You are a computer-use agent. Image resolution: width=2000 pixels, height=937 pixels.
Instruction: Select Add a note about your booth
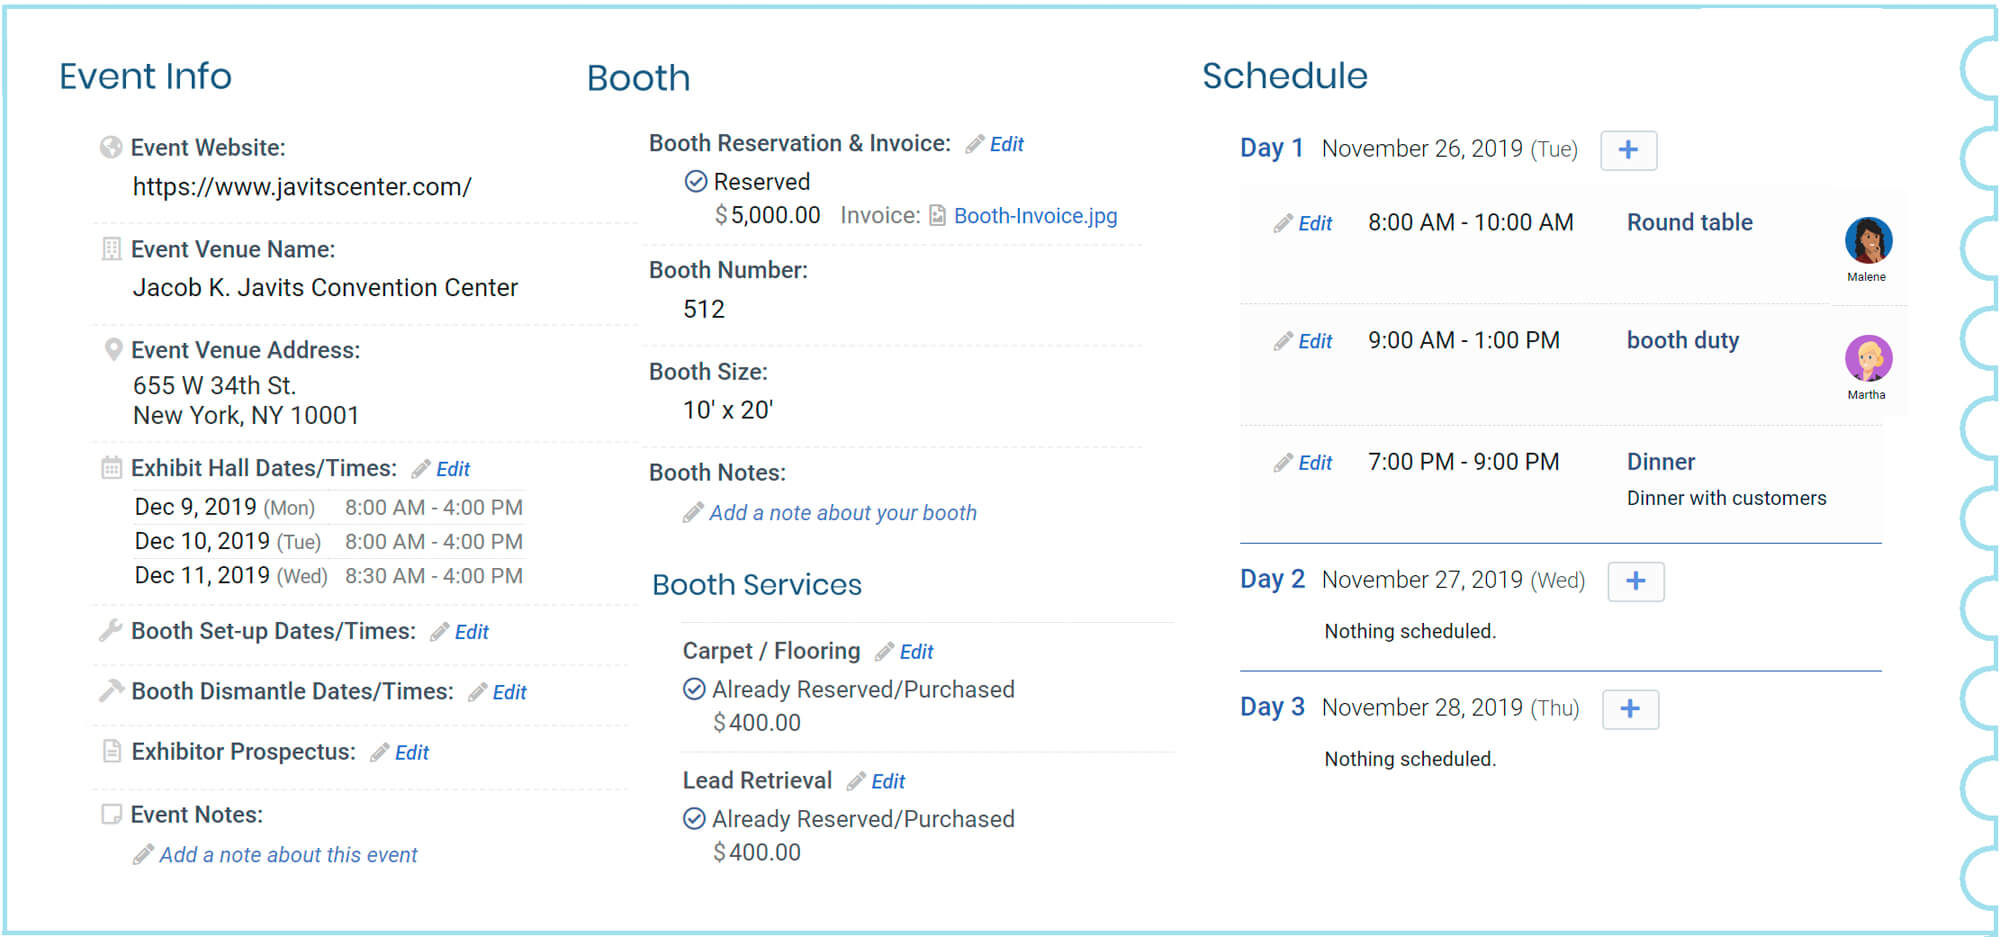click(843, 512)
